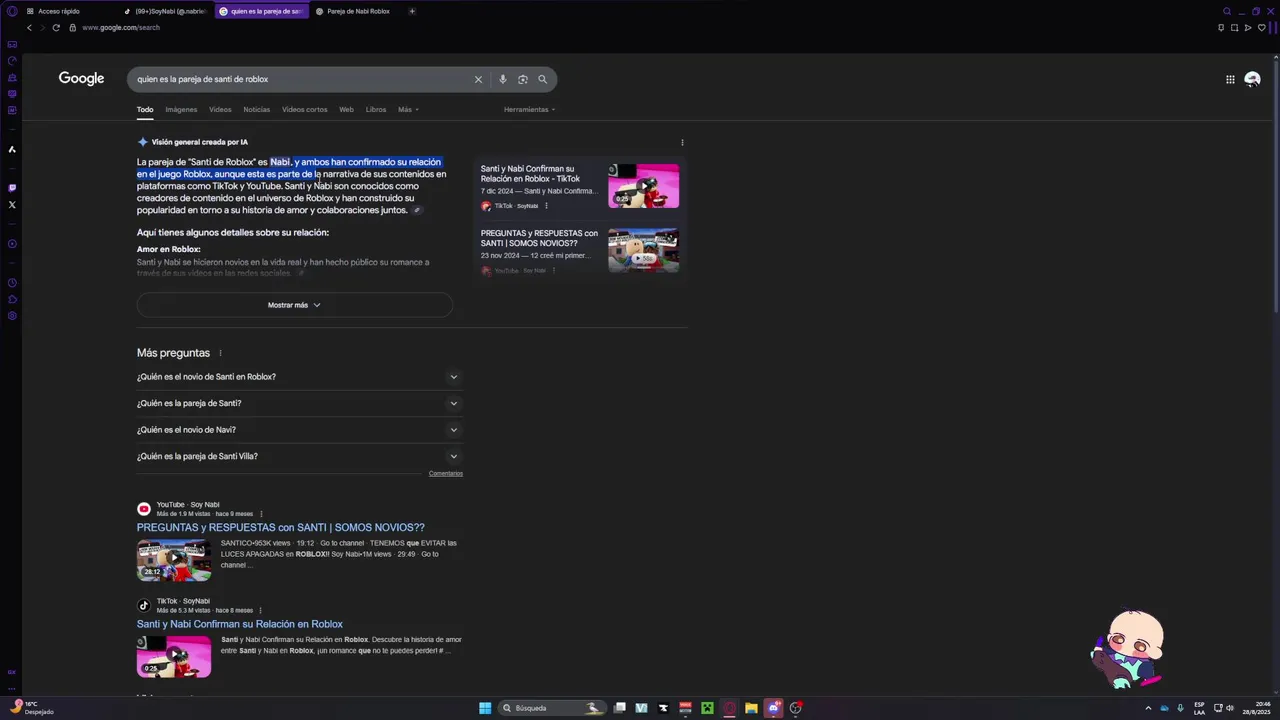
Task: Click inside the Google search input field
Action: tap(300, 79)
